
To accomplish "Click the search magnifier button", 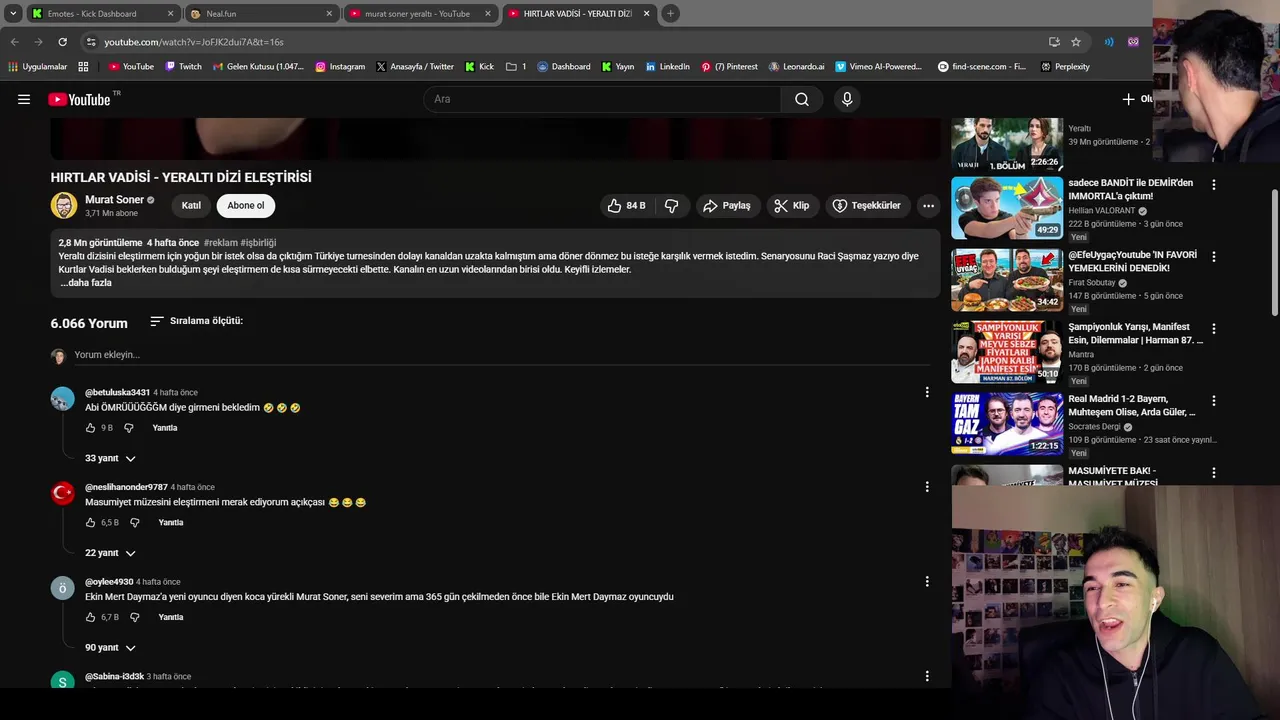I will pyautogui.click(x=802, y=99).
